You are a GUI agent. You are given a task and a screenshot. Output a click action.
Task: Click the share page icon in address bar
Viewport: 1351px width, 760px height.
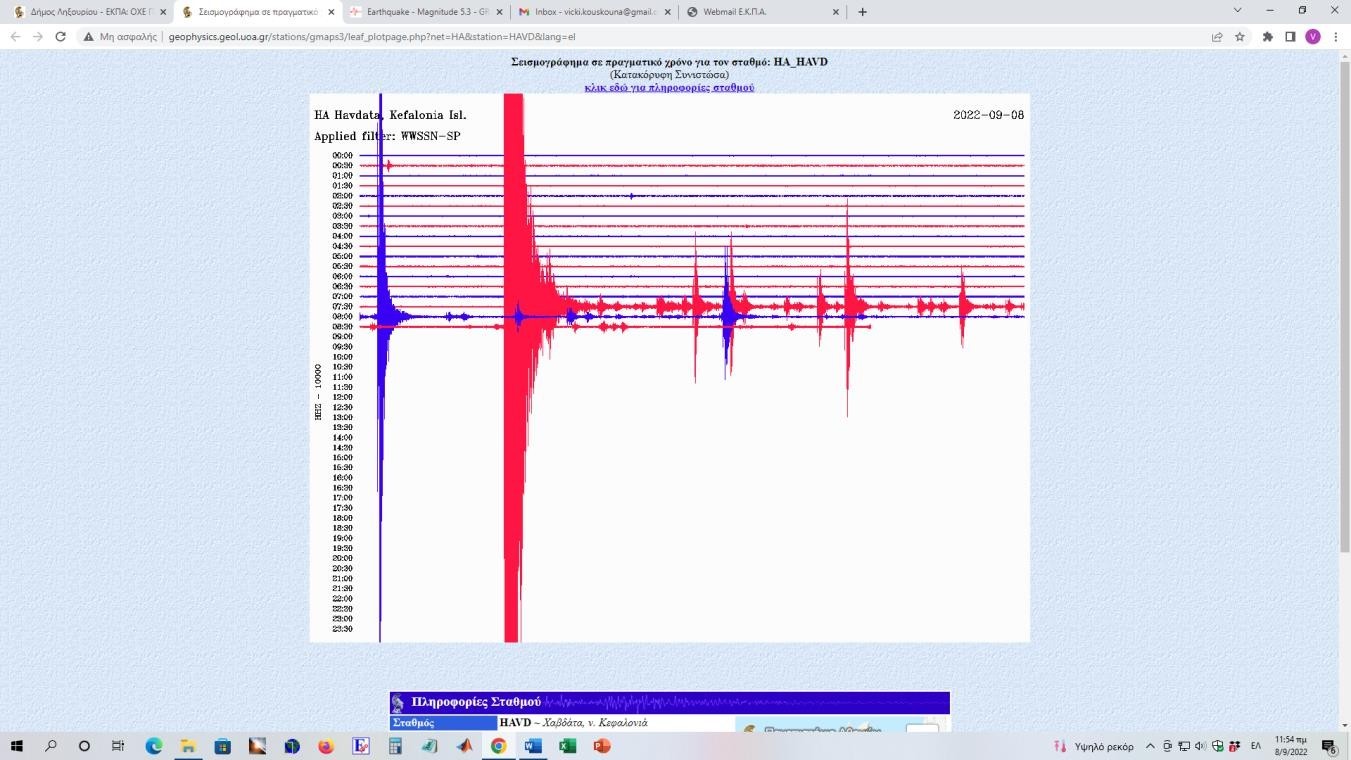click(x=1217, y=37)
